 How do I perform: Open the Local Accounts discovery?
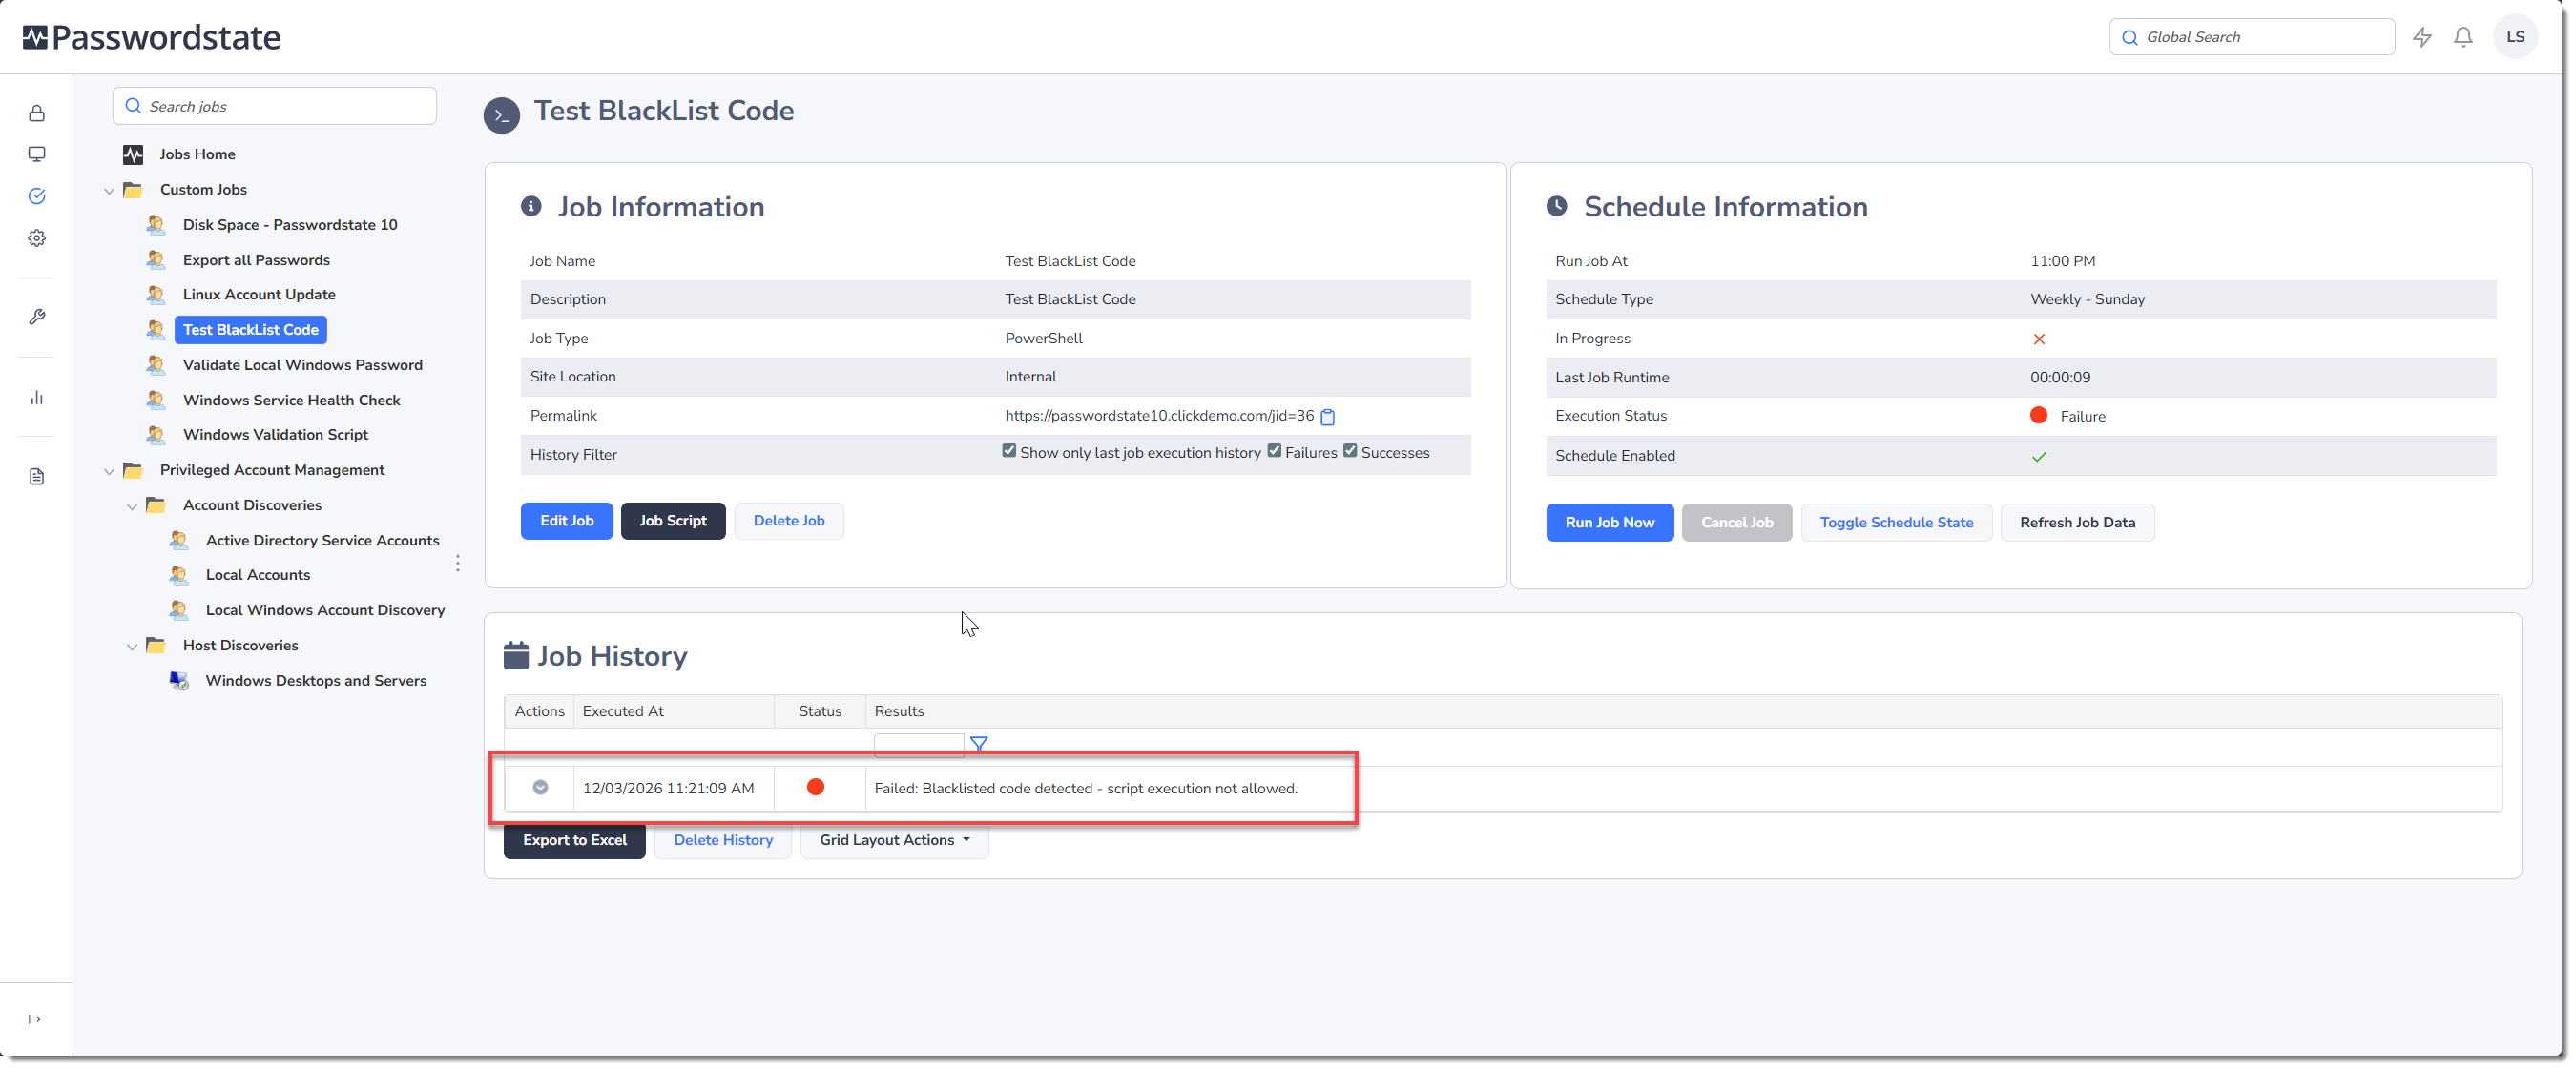point(258,575)
